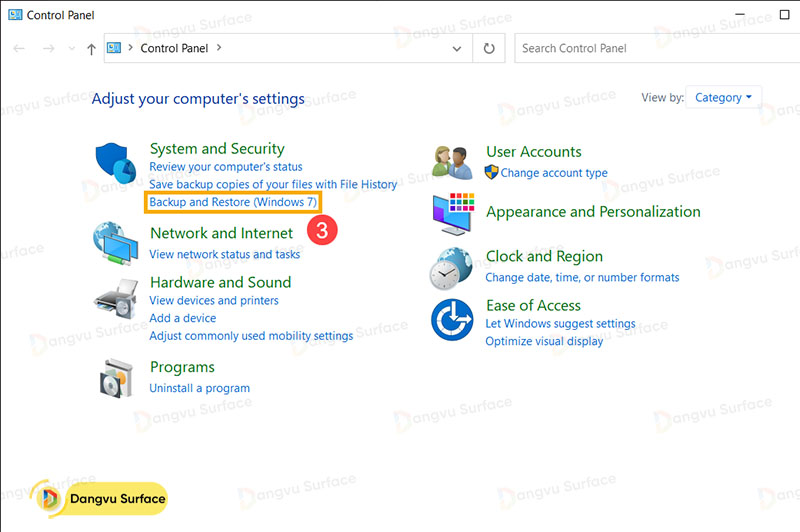
Task: Open View network status and tasks
Action: point(224,254)
